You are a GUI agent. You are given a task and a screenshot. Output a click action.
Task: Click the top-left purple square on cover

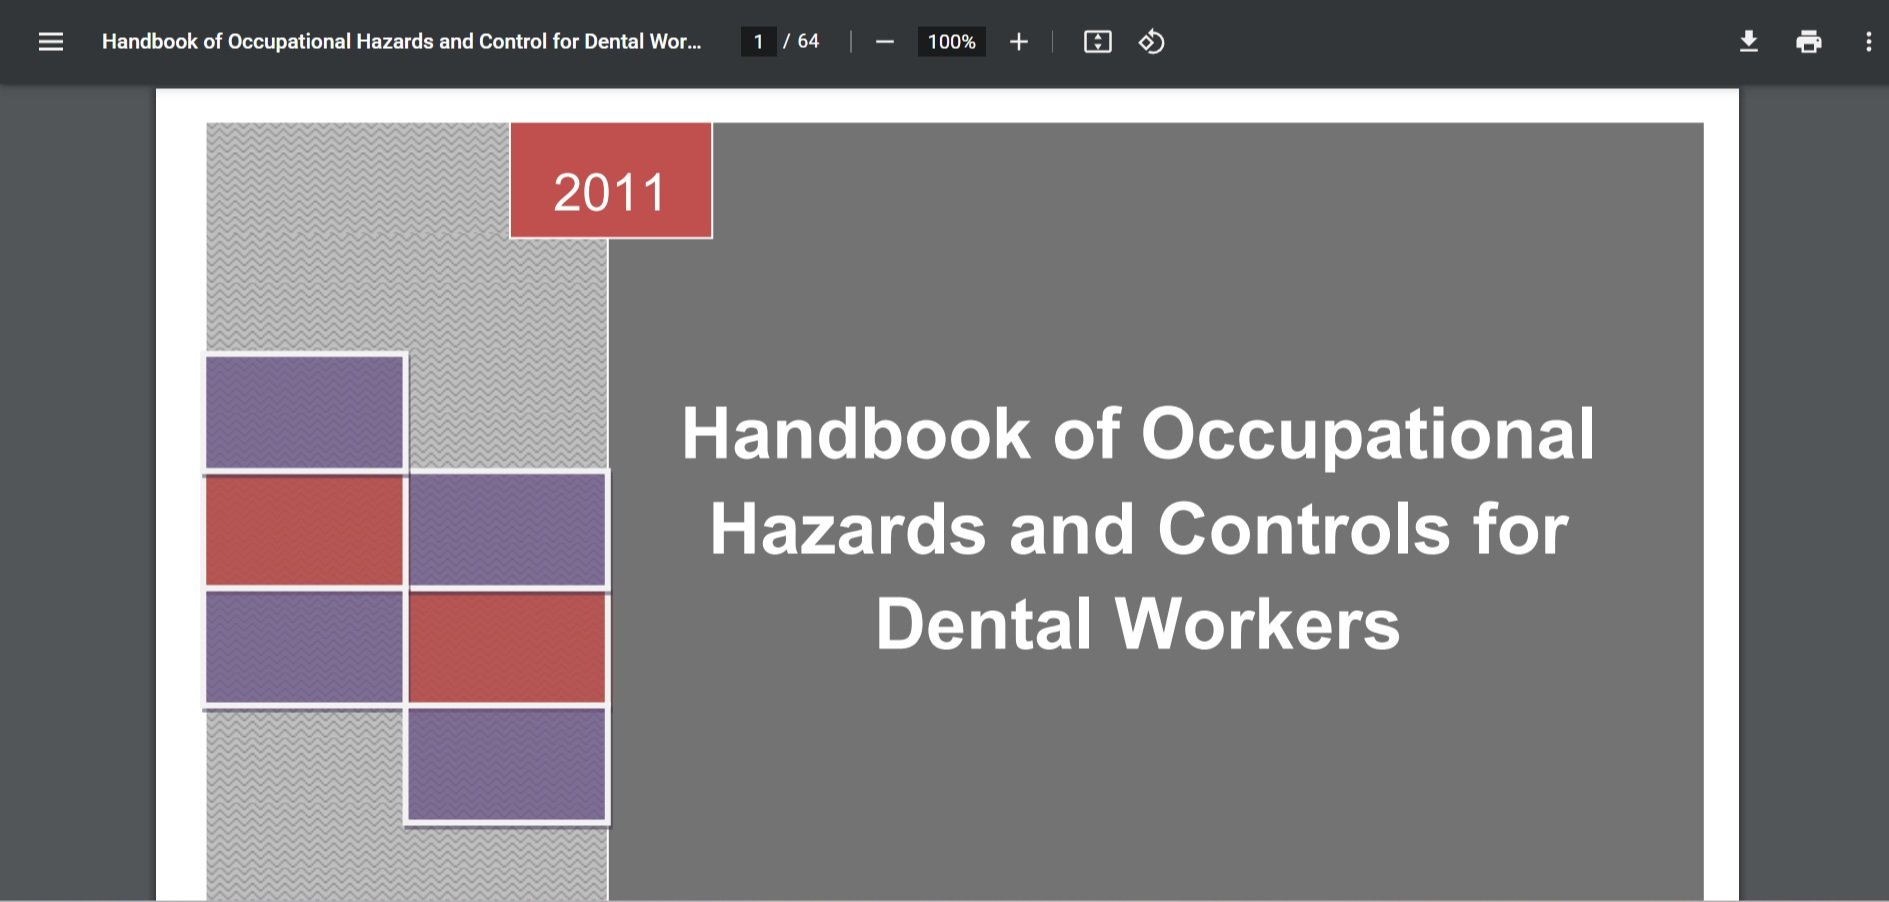pos(305,412)
